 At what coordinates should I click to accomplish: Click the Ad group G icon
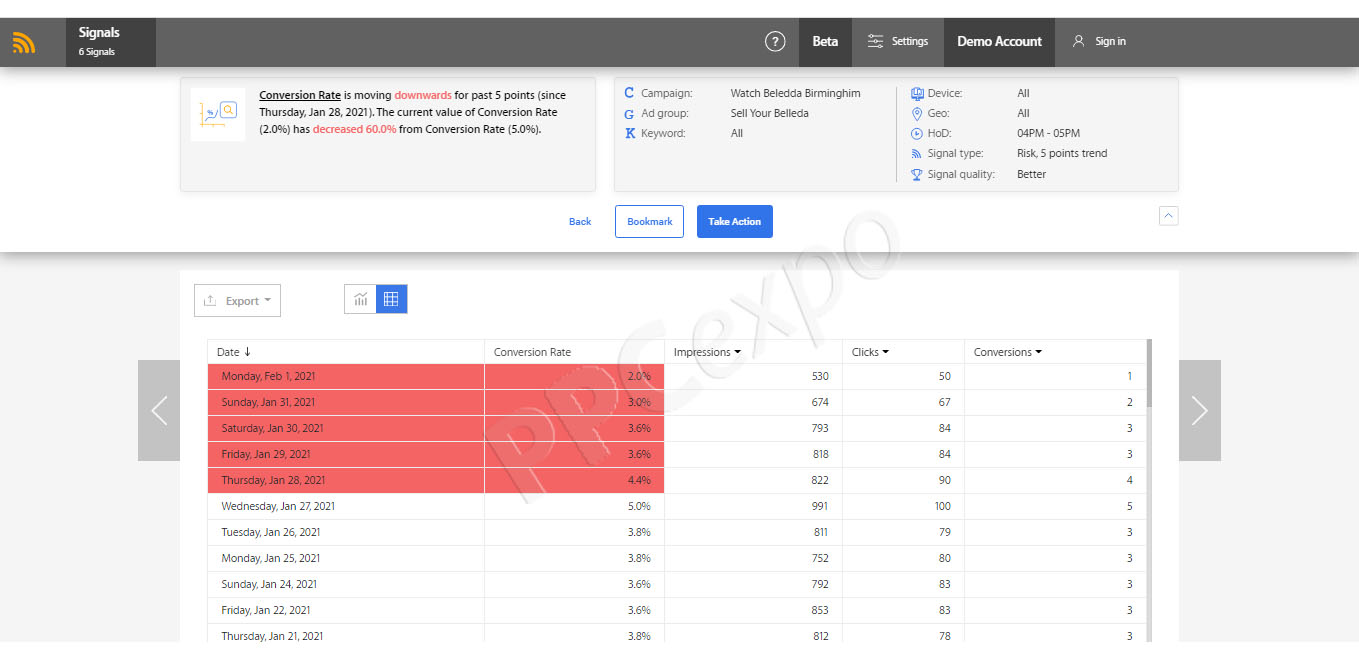[629, 114]
